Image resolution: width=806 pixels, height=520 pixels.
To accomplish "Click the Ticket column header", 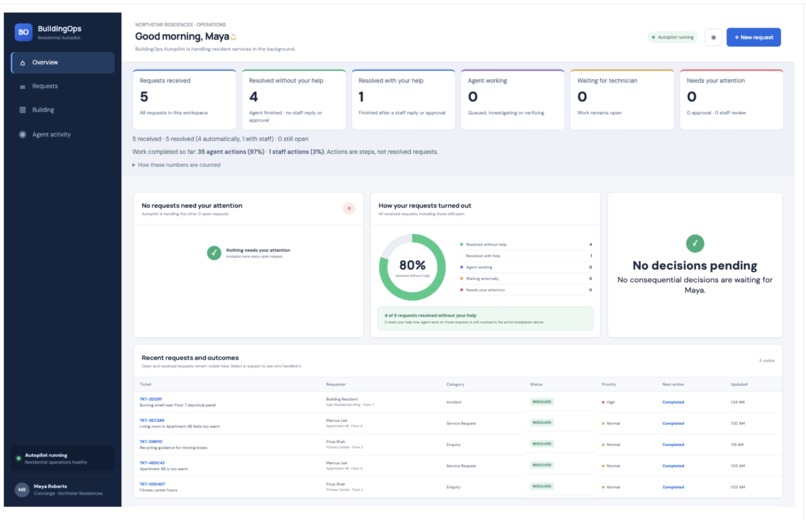I will (145, 384).
